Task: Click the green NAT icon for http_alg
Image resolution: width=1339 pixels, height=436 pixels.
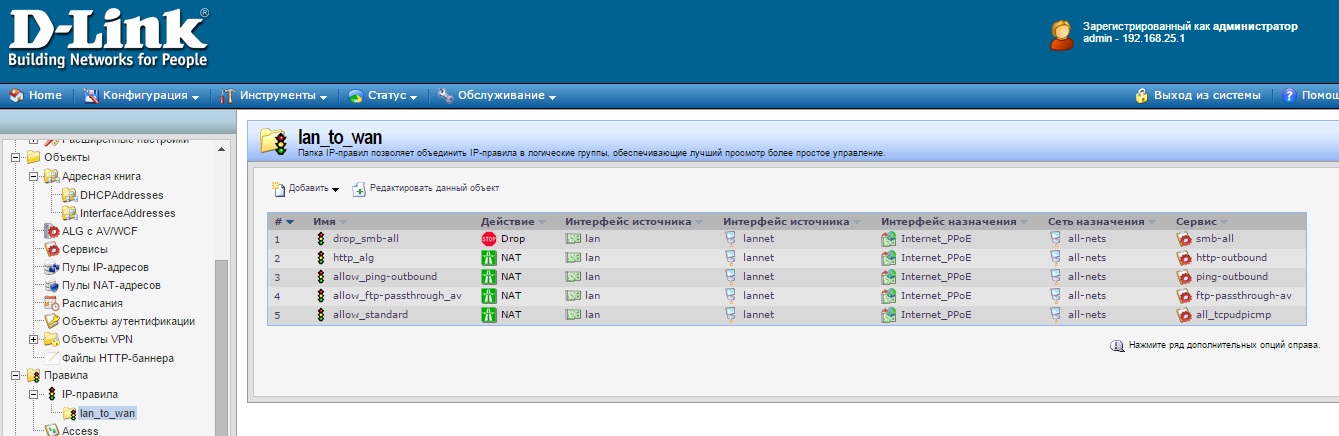Action: point(489,258)
